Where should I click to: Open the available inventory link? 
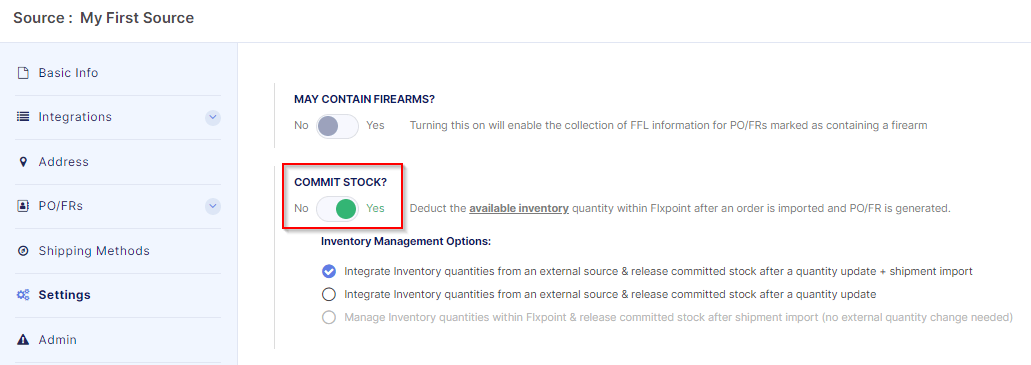point(519,208)
